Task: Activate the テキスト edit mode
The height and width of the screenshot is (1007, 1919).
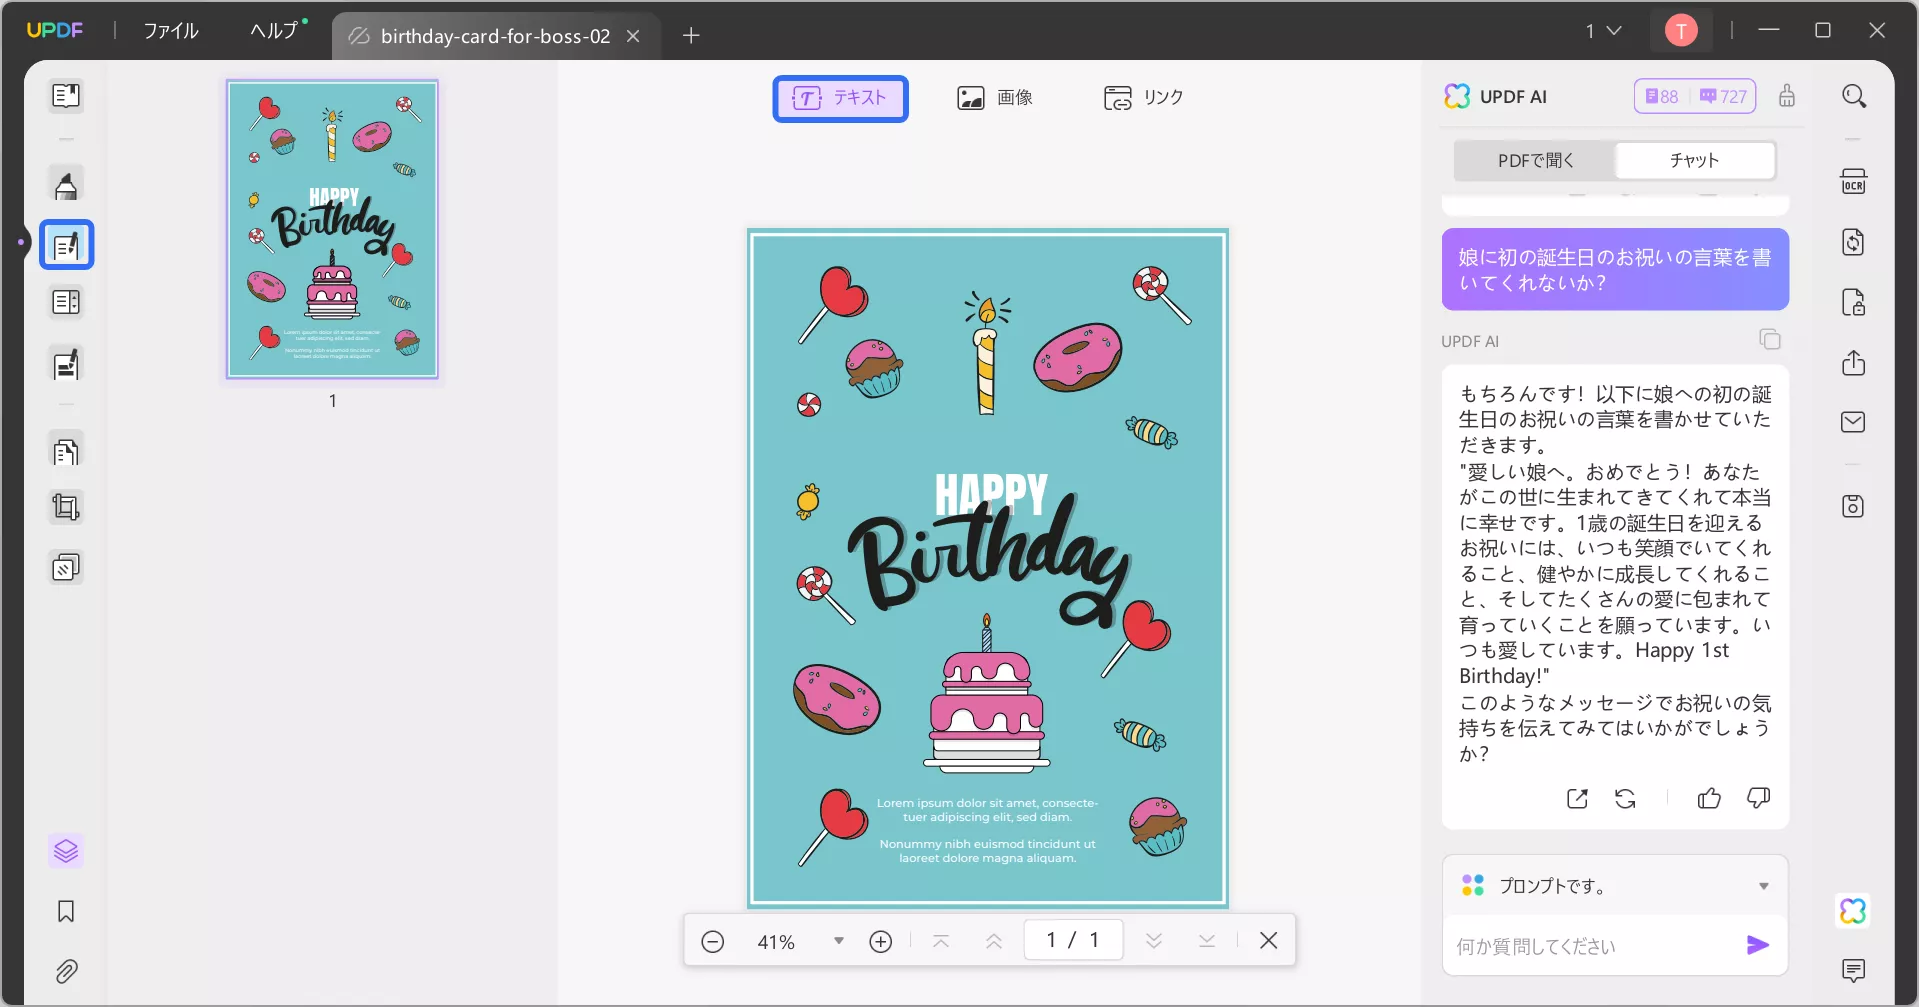Action: coord(840,98)
